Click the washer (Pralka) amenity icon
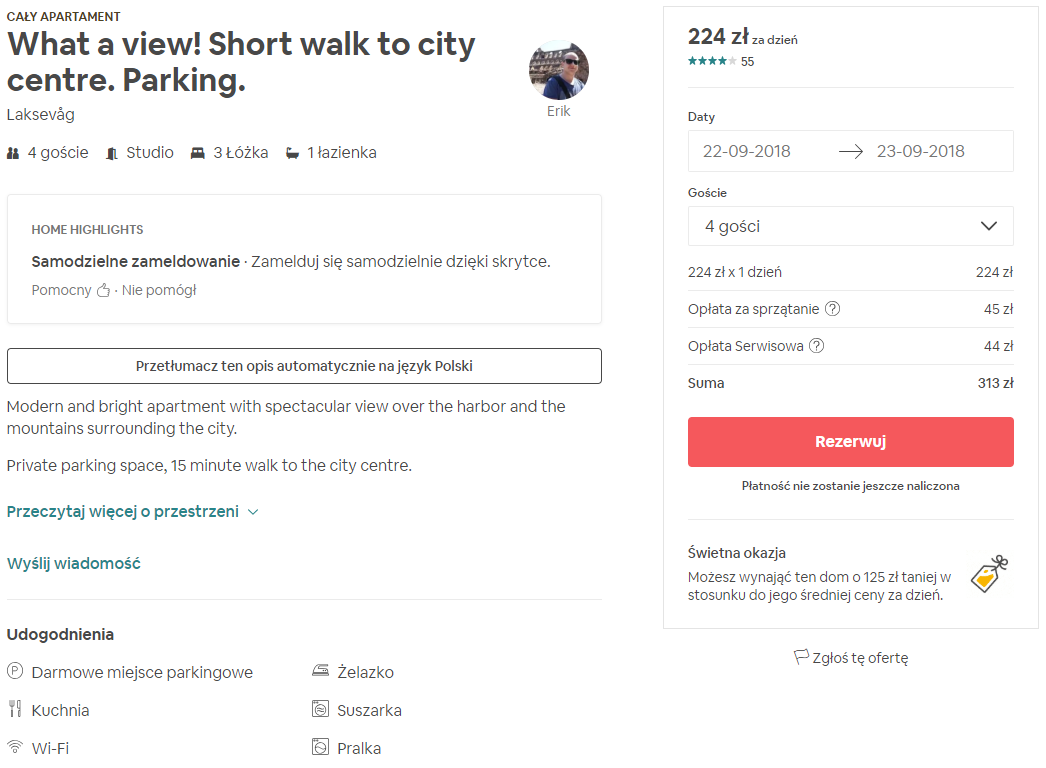The image size is (1046, 768). click(x=322, y=747)
